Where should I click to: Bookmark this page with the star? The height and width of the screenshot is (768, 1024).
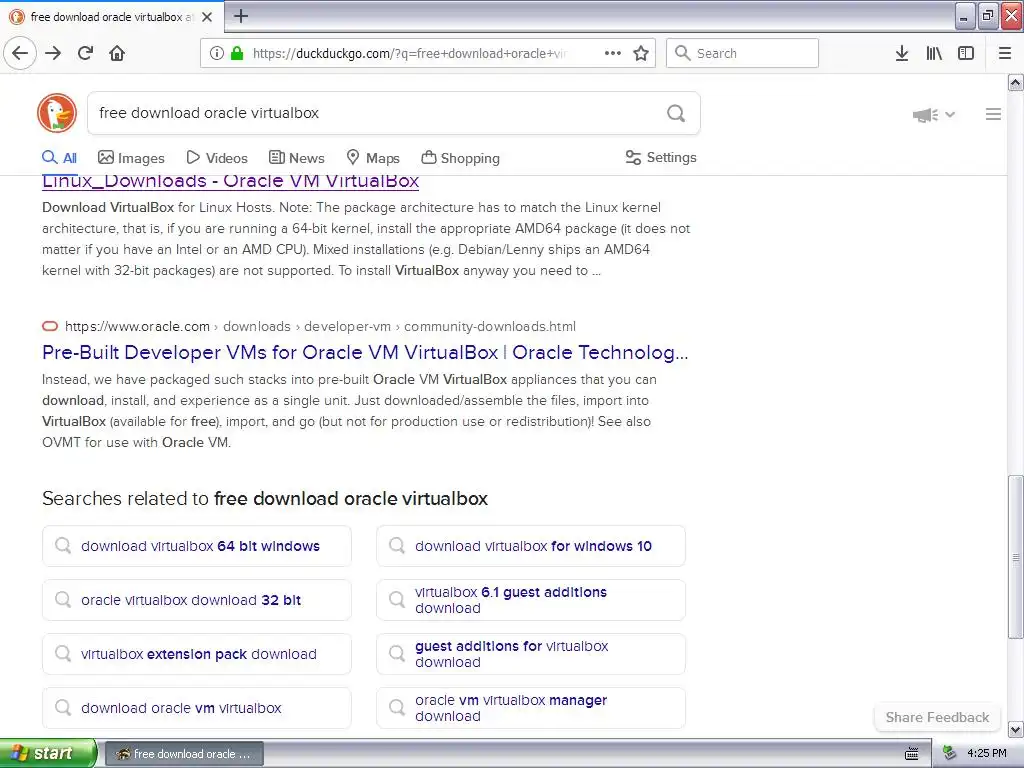point(641,53)
